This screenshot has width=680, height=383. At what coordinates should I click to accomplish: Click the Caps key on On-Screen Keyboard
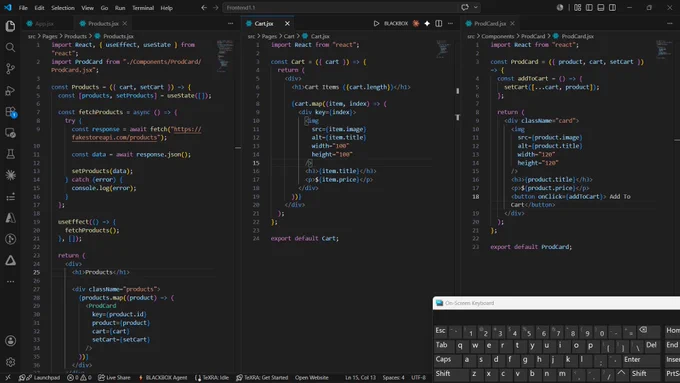(x=443, y=360)
